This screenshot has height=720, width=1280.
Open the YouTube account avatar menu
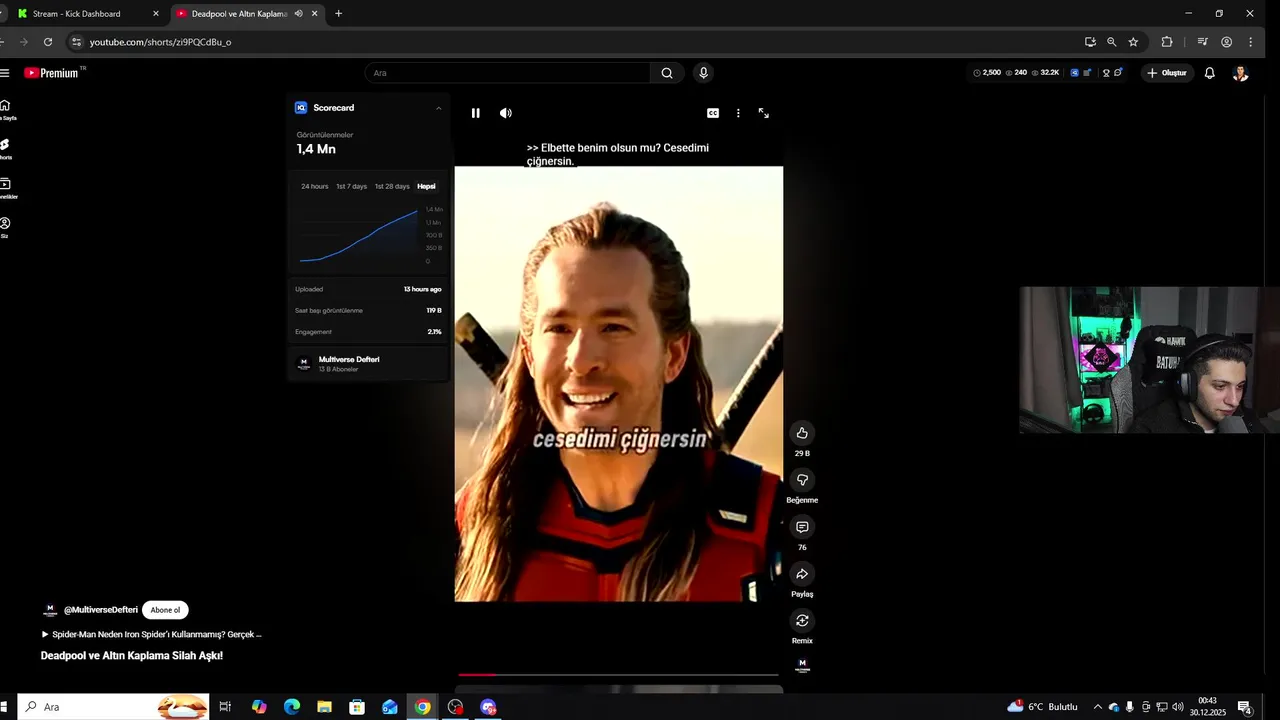1241,73
